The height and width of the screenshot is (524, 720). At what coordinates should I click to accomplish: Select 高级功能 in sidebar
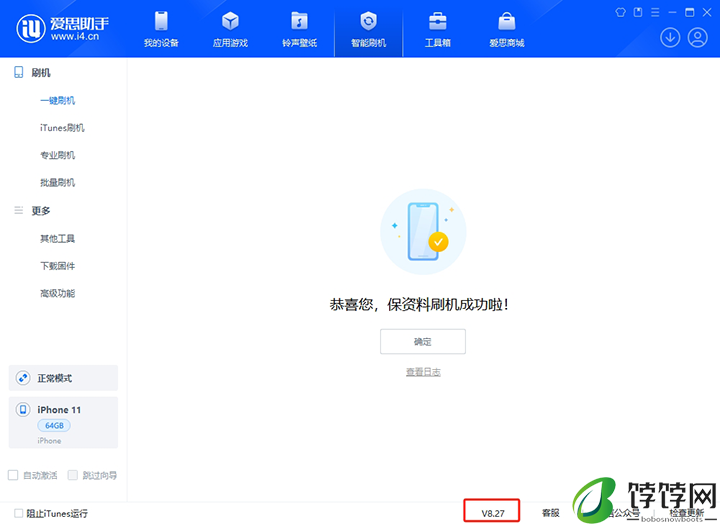point(57,293)
